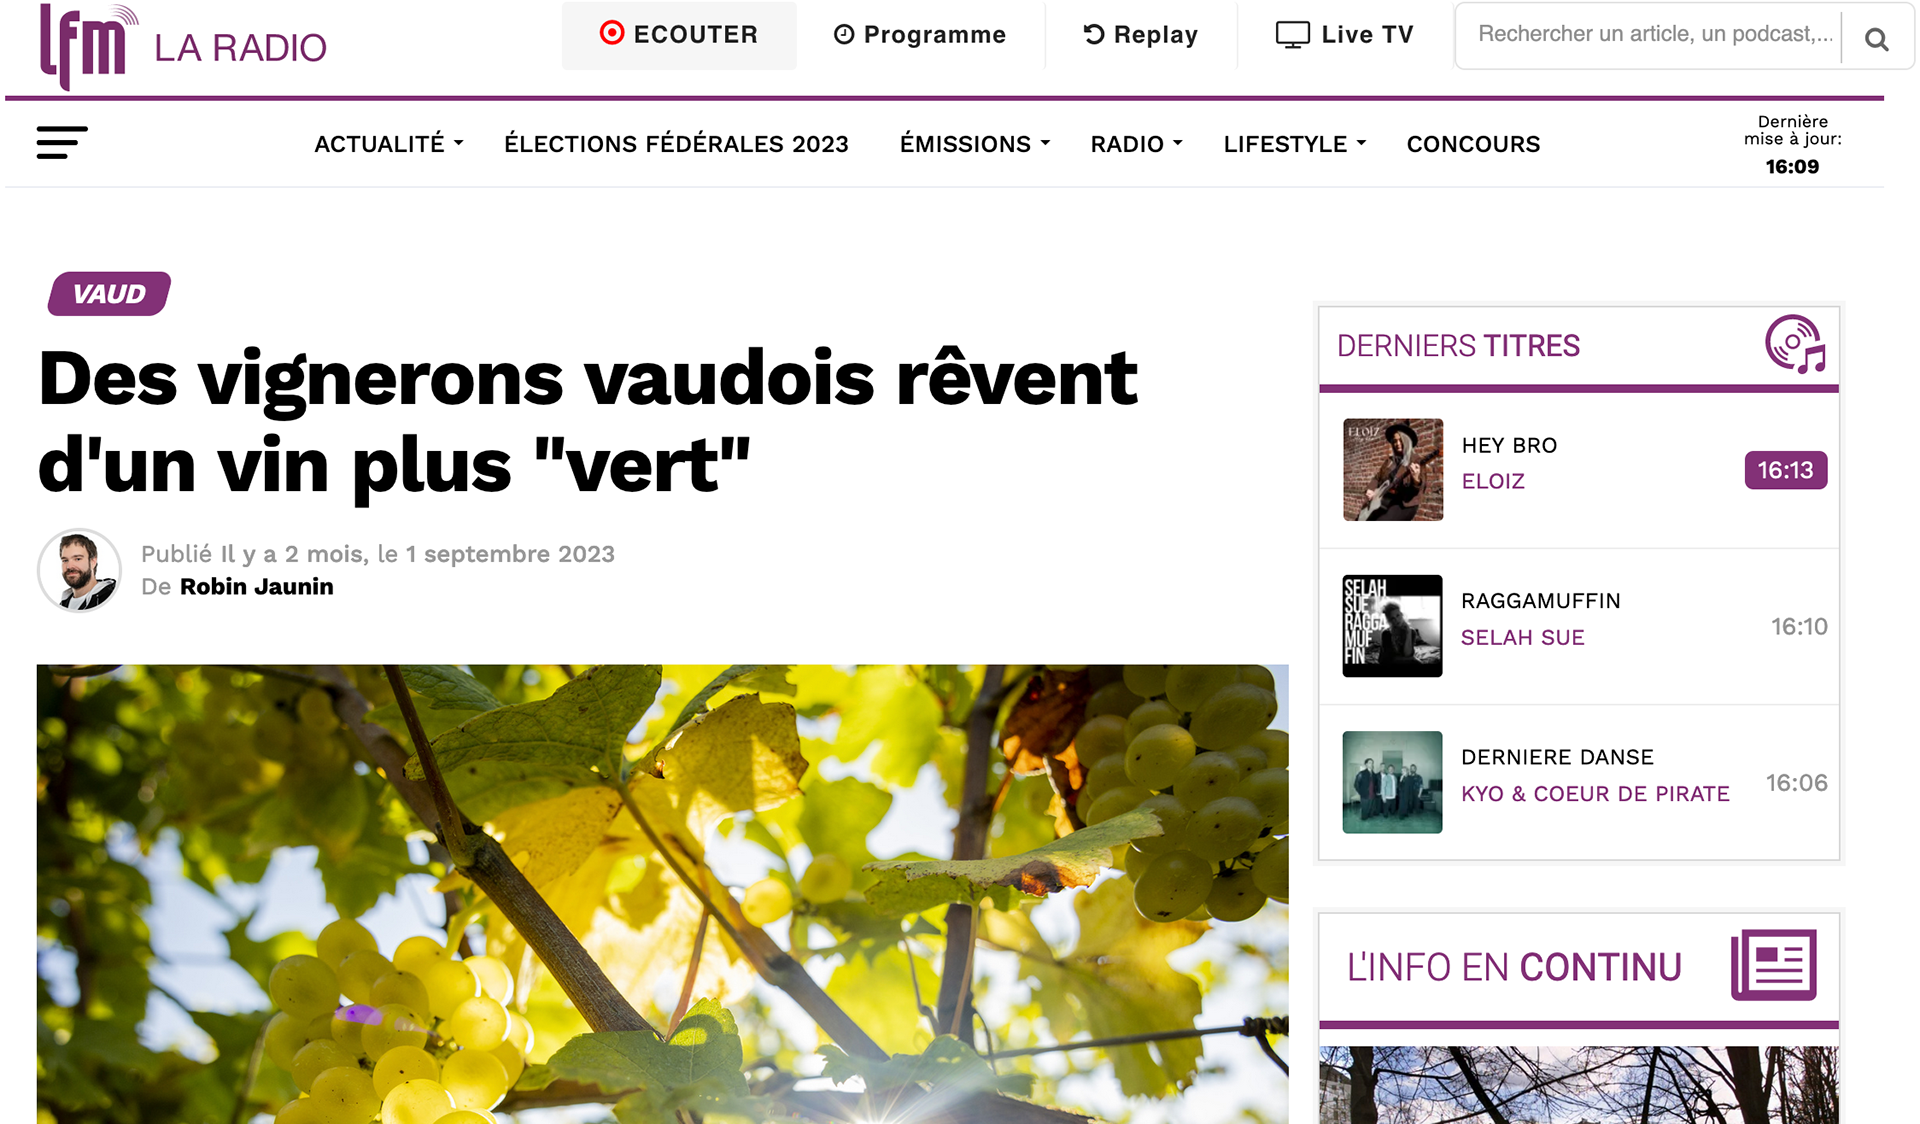Click the VAUD category tag
The width and height of the screenshot is (1920, 1124).
pyautogui.click(x=109, y=294)
